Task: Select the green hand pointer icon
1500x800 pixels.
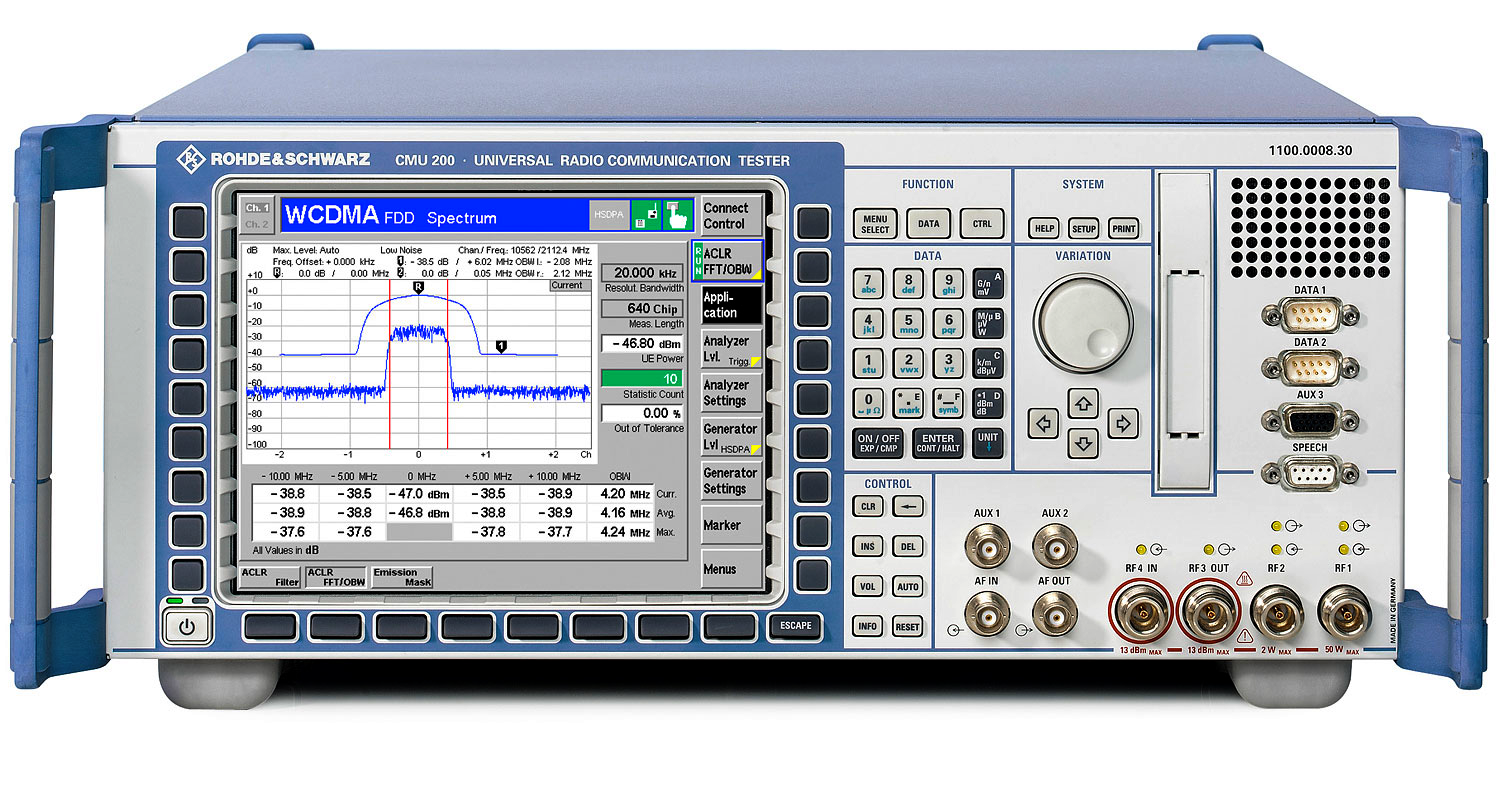Action: 678,215
